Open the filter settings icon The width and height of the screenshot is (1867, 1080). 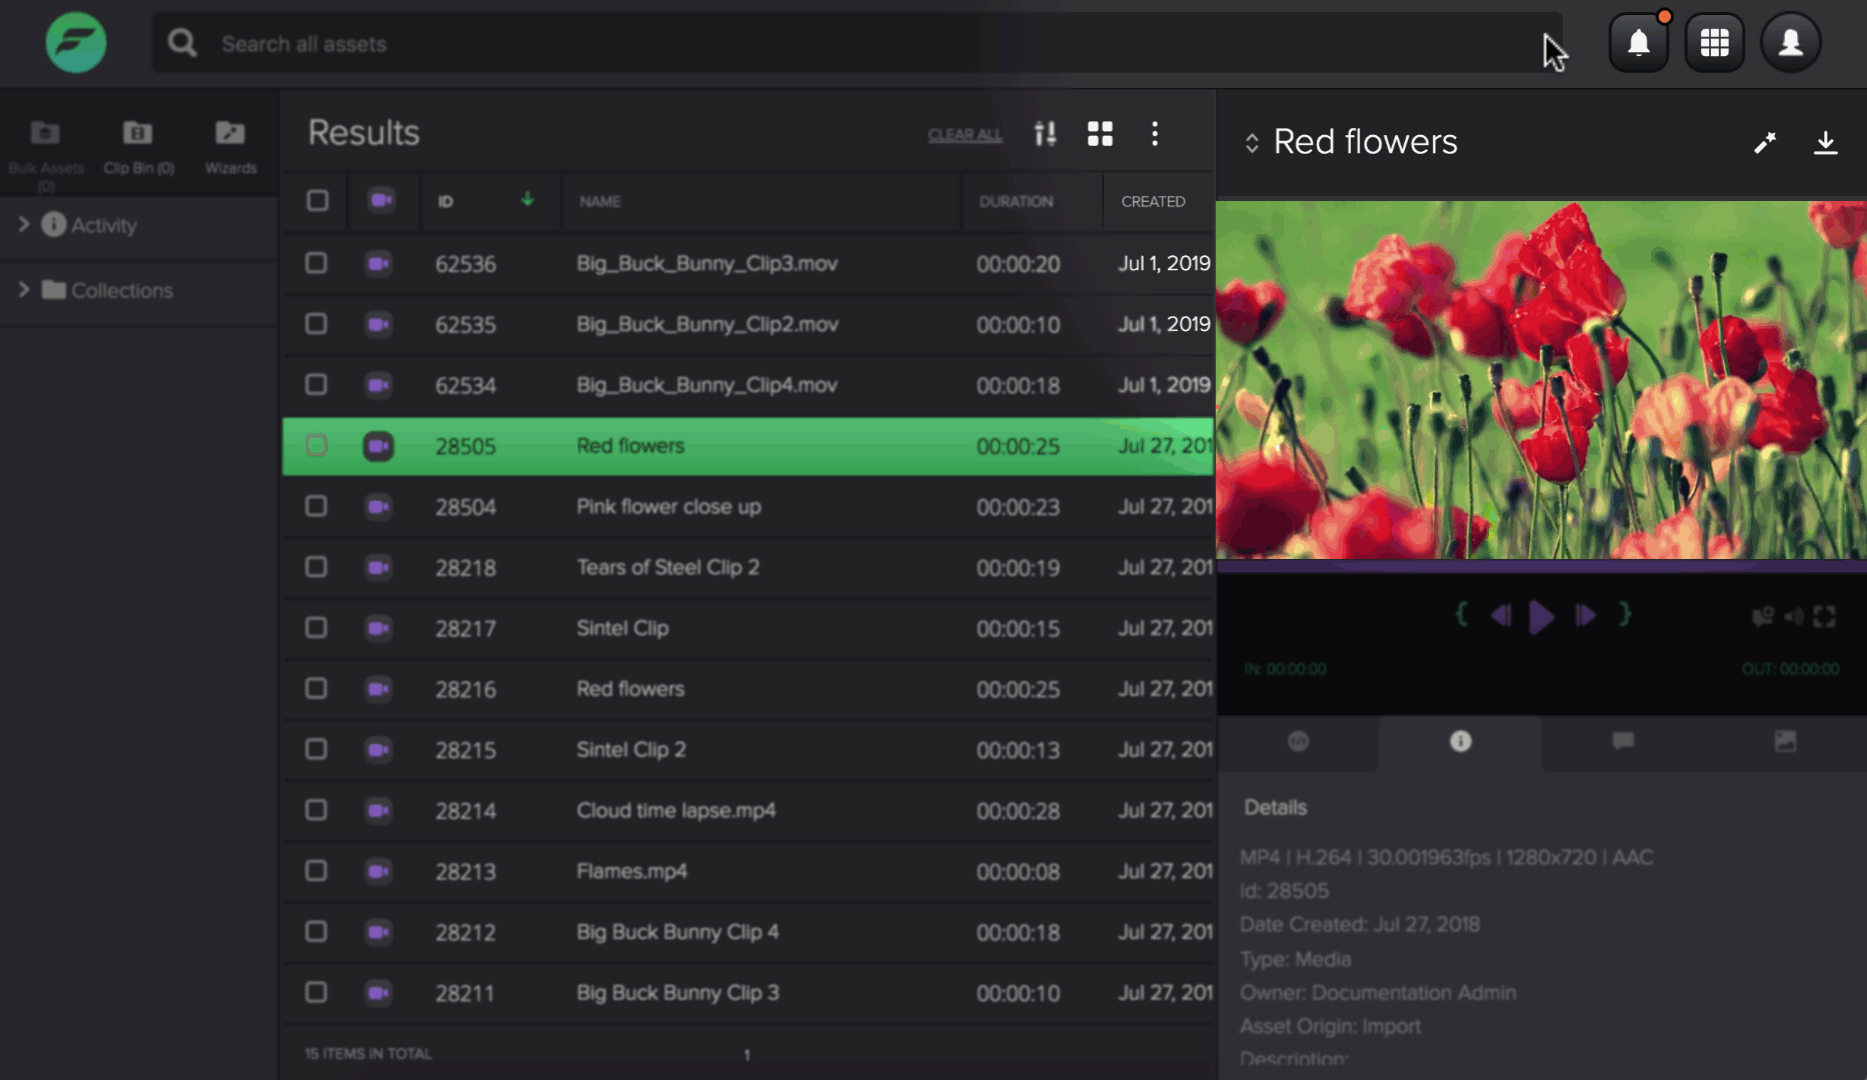1045,134
